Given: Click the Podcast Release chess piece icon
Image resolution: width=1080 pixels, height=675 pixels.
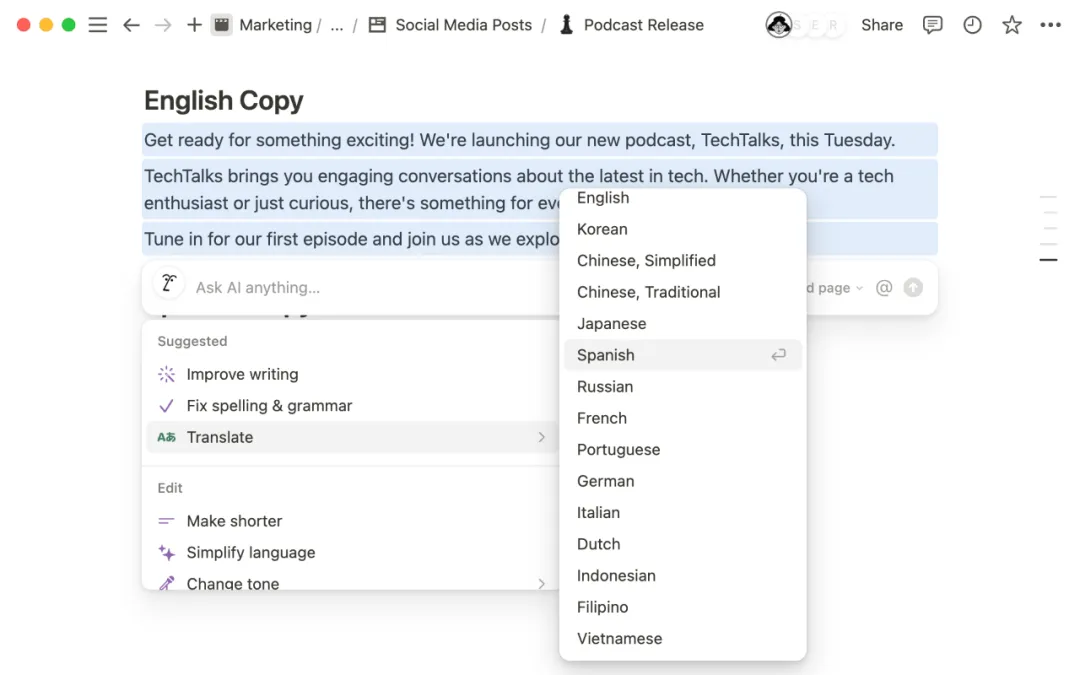Looking at the screenshot, I should pos(566,25).
